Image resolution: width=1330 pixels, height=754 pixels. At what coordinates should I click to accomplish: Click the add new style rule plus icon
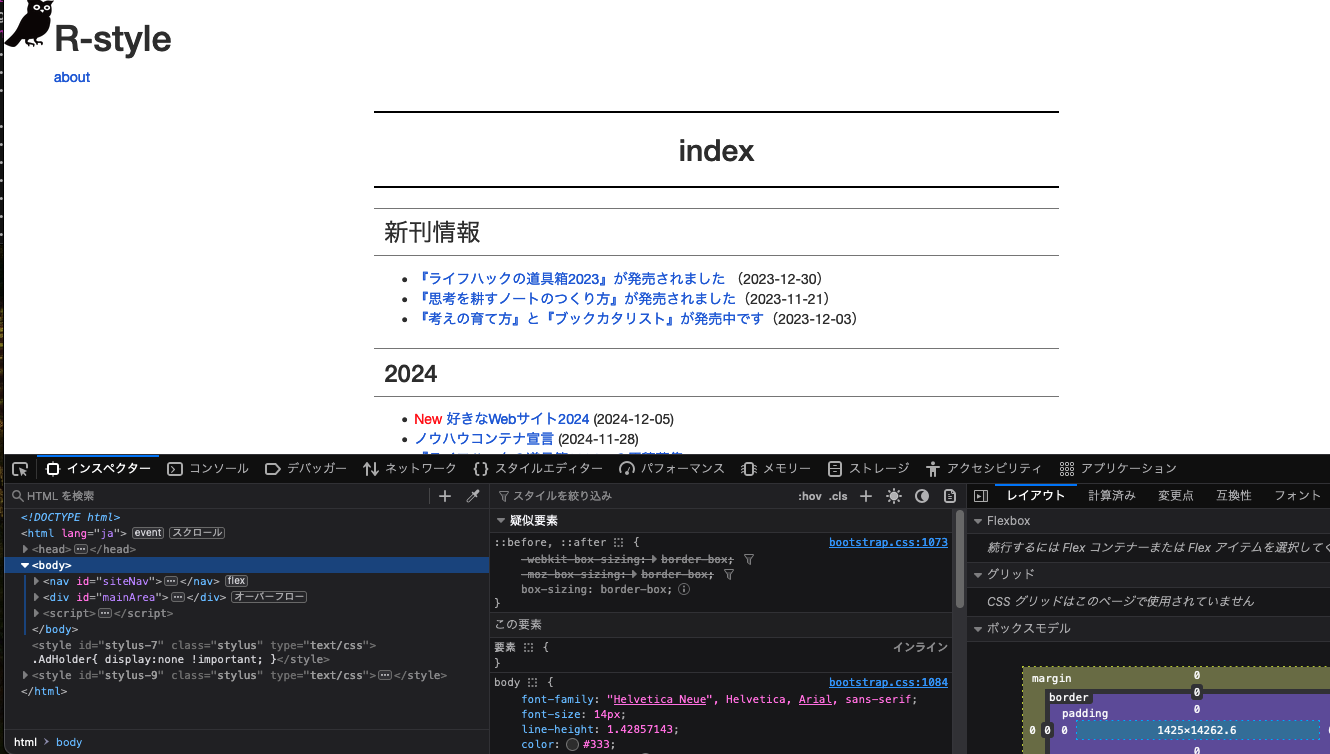[866, 496]
